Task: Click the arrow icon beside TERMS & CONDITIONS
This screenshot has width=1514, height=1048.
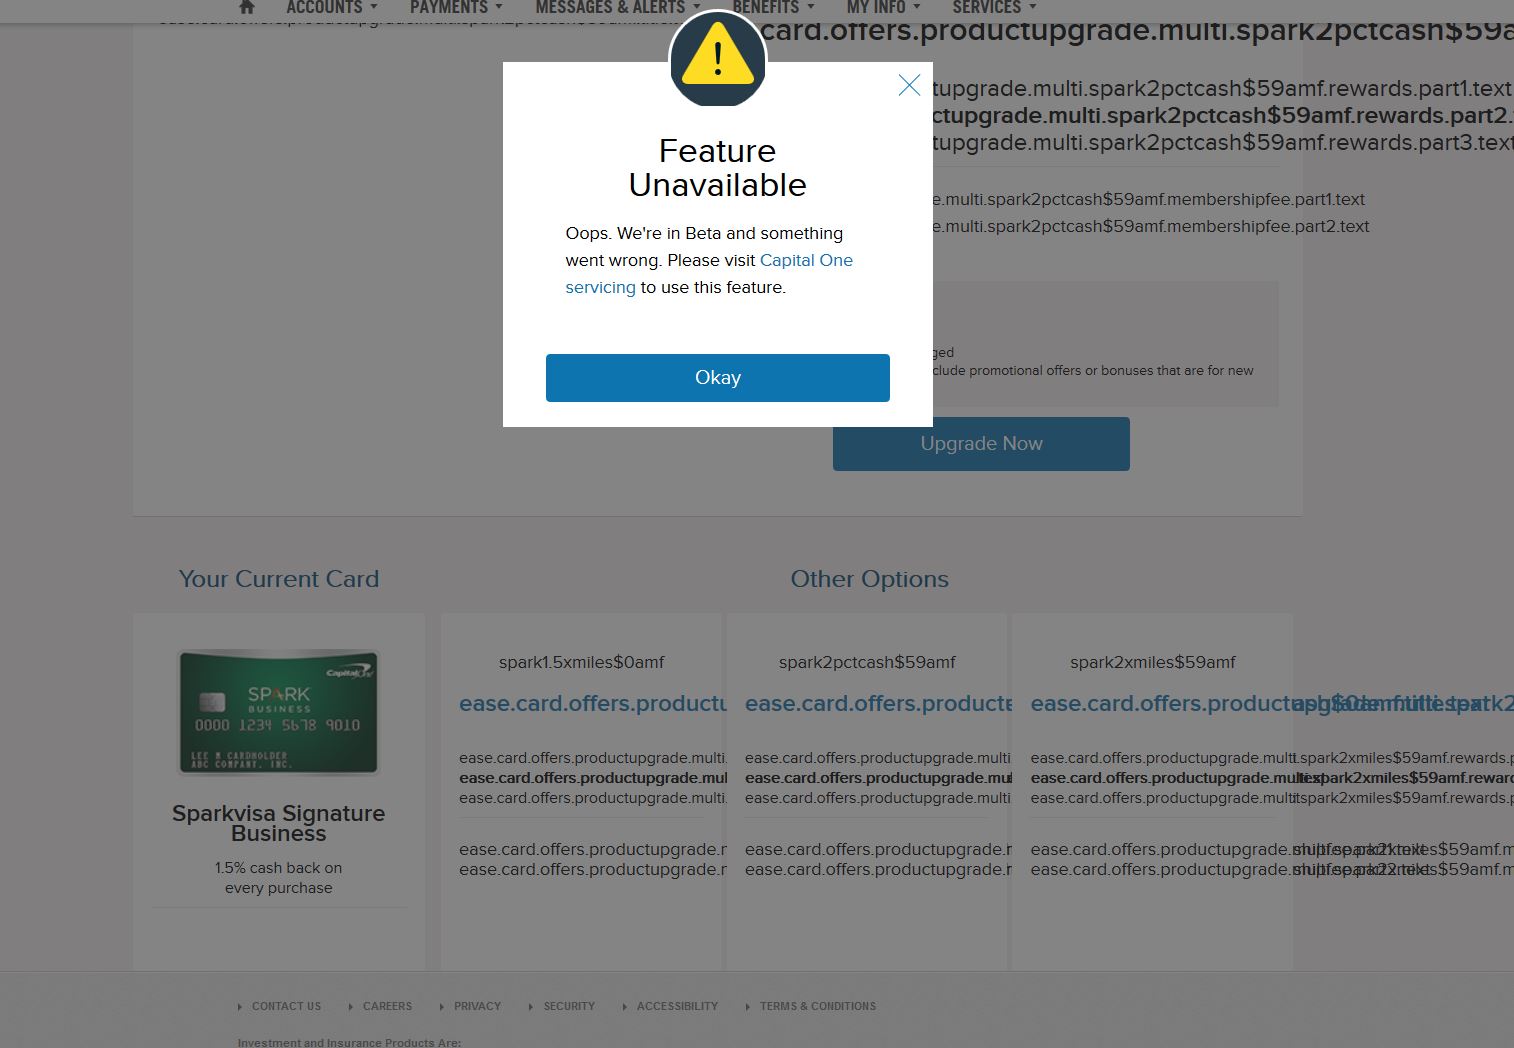Action: click(748, 1007)
